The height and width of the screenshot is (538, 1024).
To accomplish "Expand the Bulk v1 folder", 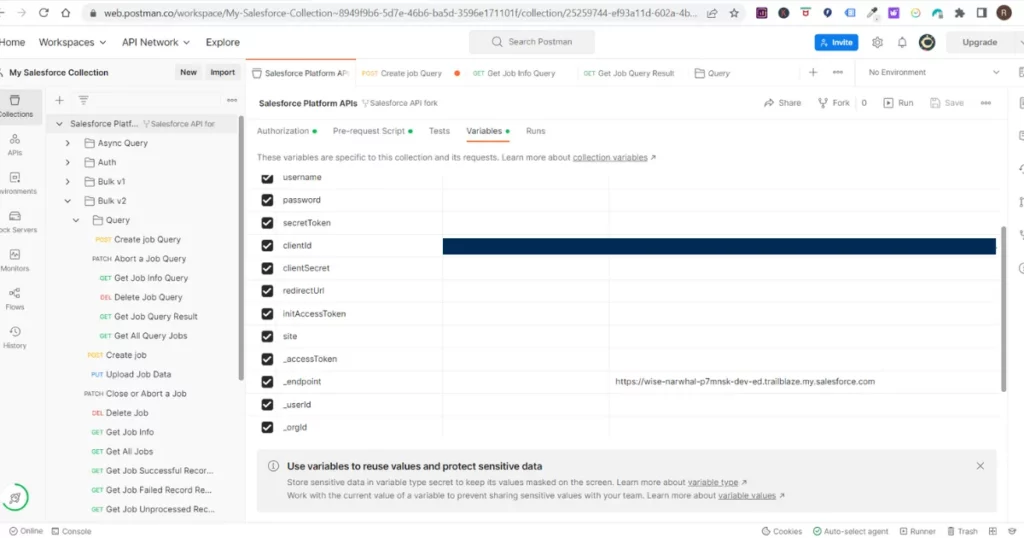I will (67, 182).
